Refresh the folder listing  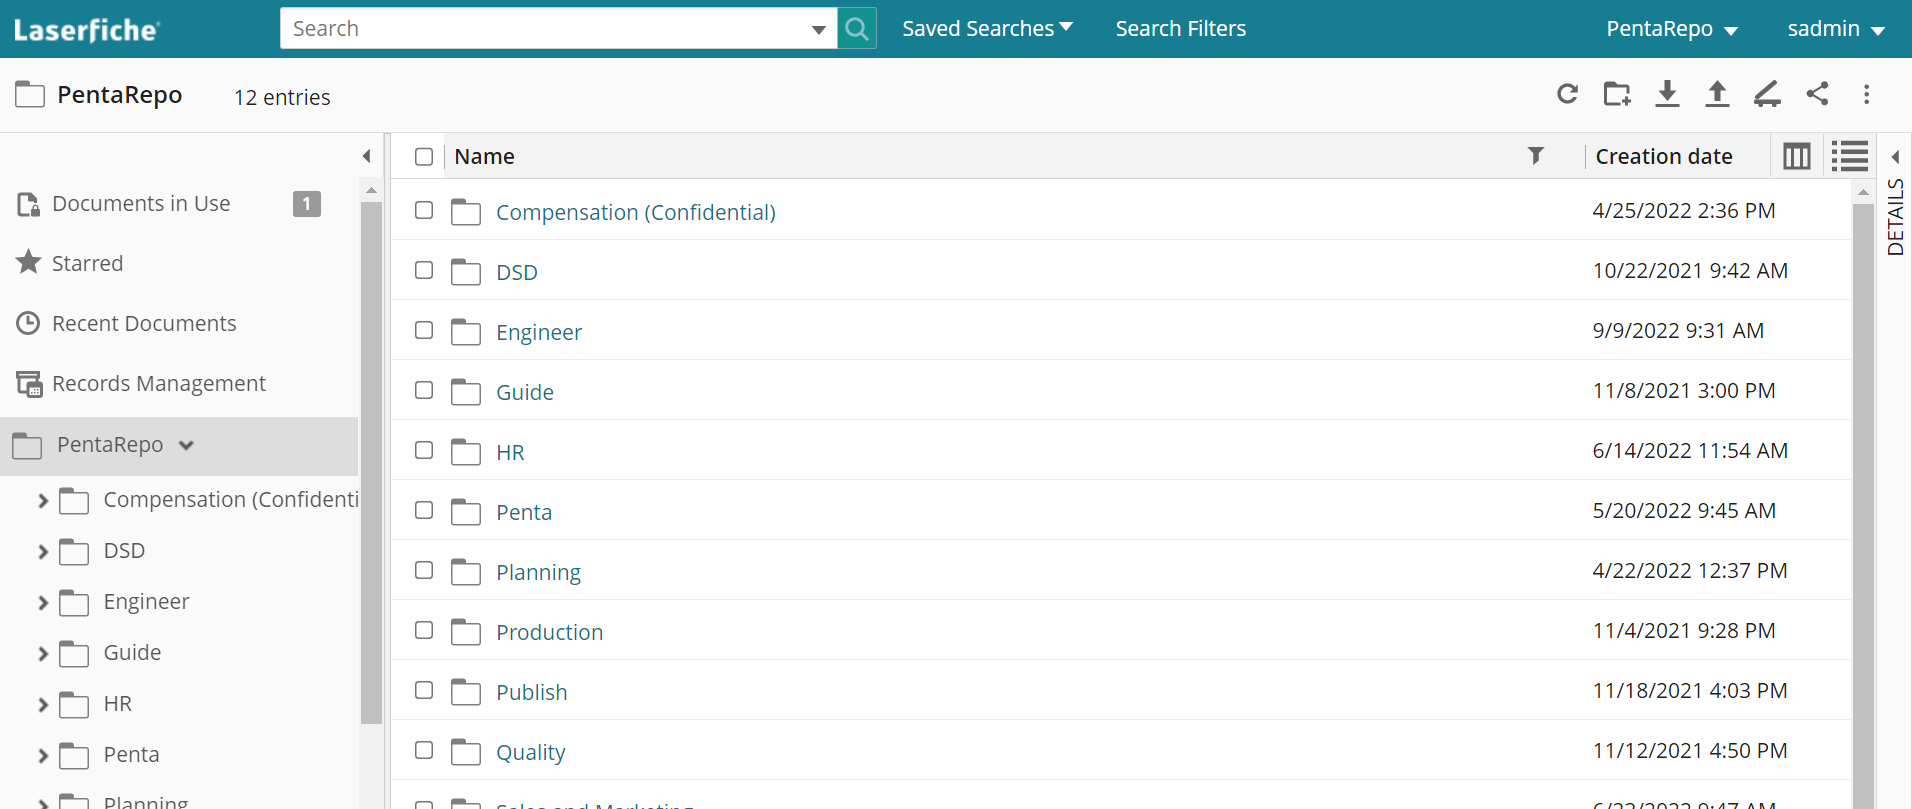click(1567, 94)
